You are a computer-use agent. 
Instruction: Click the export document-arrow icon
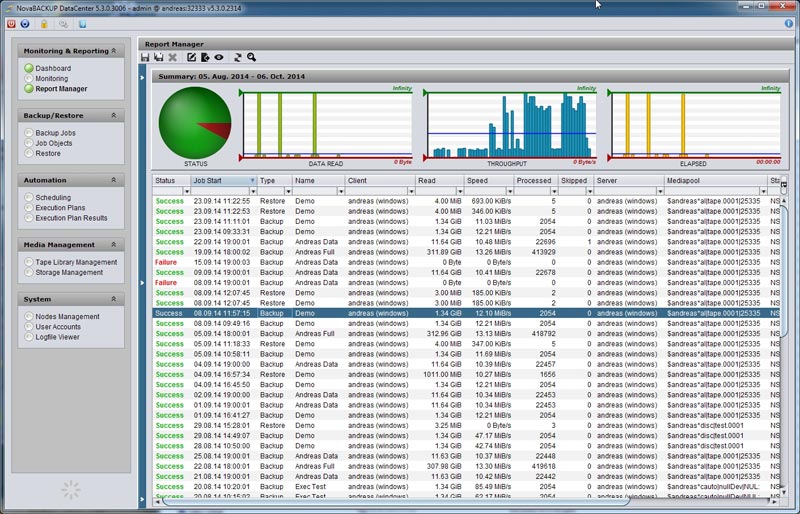(205, 57)
